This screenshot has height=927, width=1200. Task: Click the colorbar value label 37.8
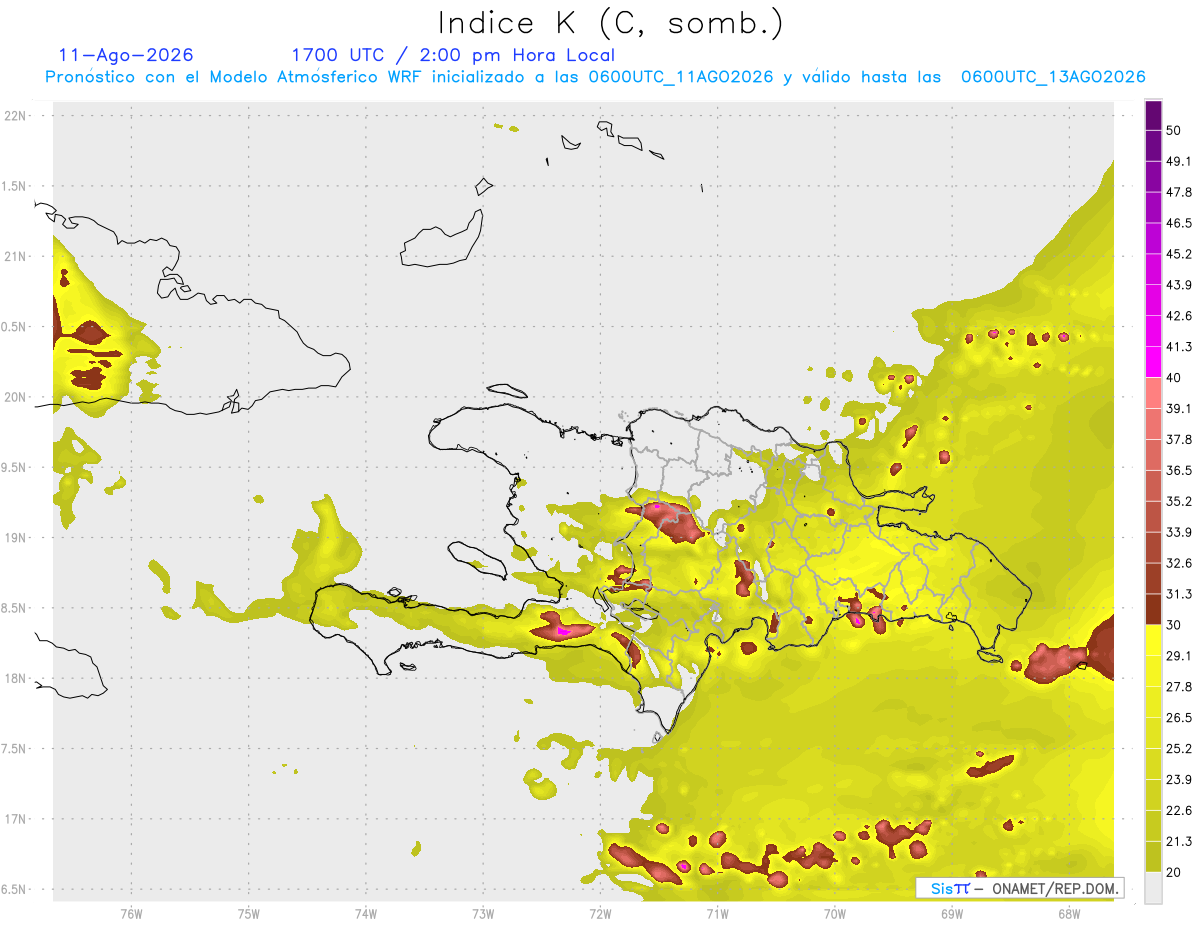pos(1179,439)
